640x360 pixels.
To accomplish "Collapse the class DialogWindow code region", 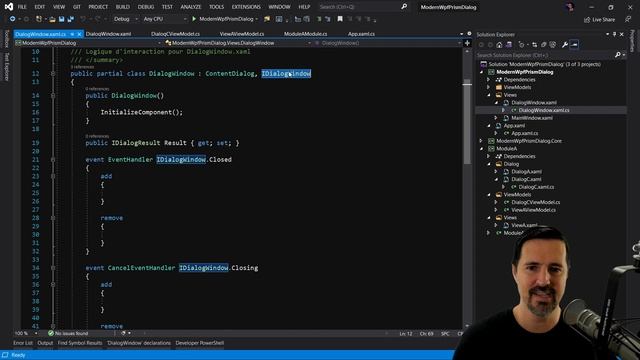I will click(53, 73).
